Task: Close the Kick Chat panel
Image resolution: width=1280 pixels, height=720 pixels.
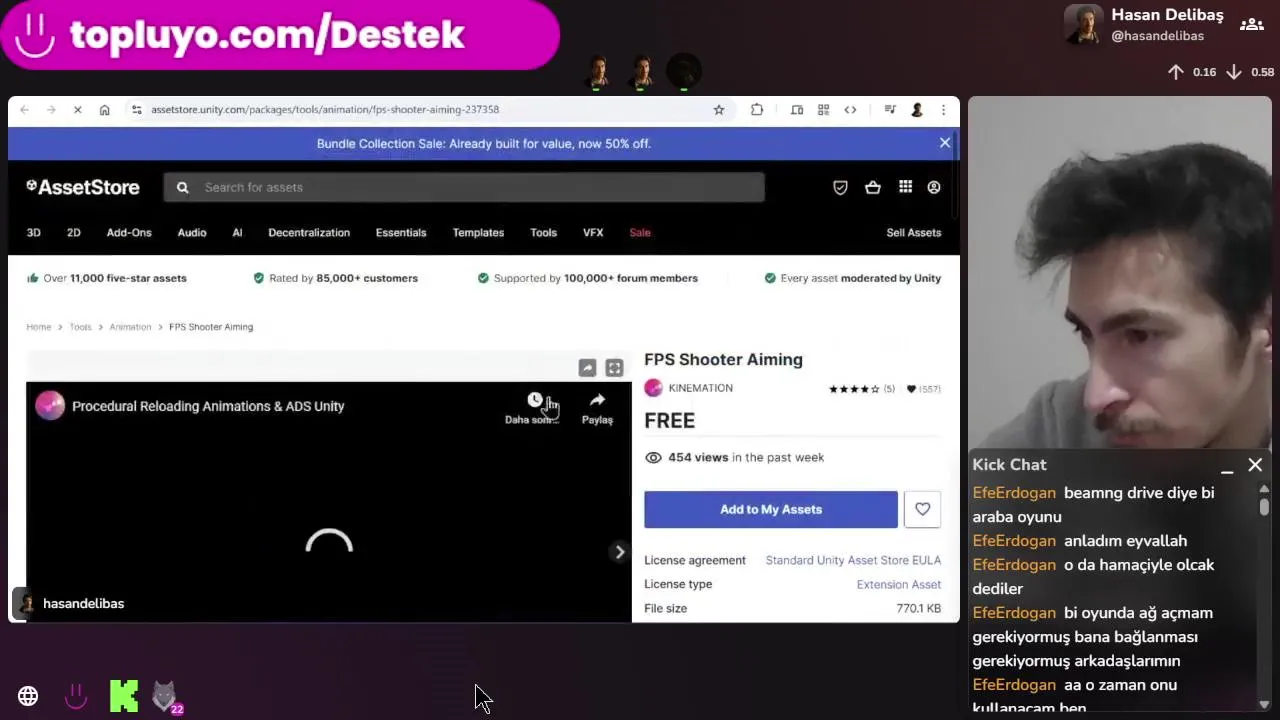Action: coord(1255,465)
